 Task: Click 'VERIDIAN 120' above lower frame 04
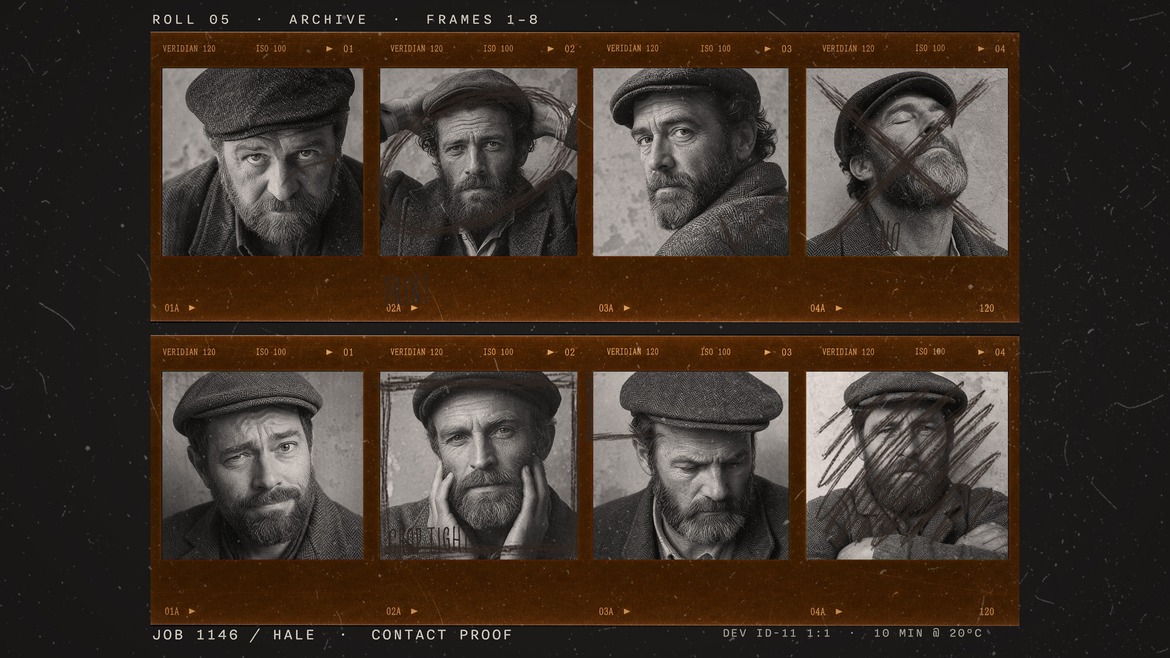tap(848, 352)
